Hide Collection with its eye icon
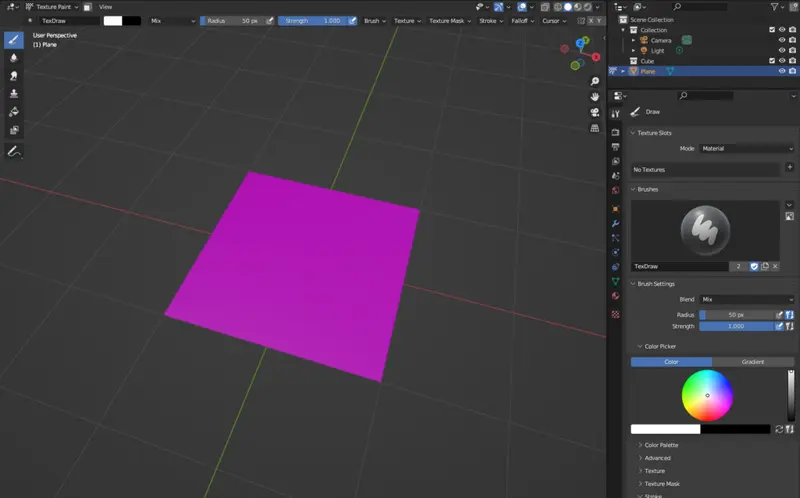 tap(782, 30)
